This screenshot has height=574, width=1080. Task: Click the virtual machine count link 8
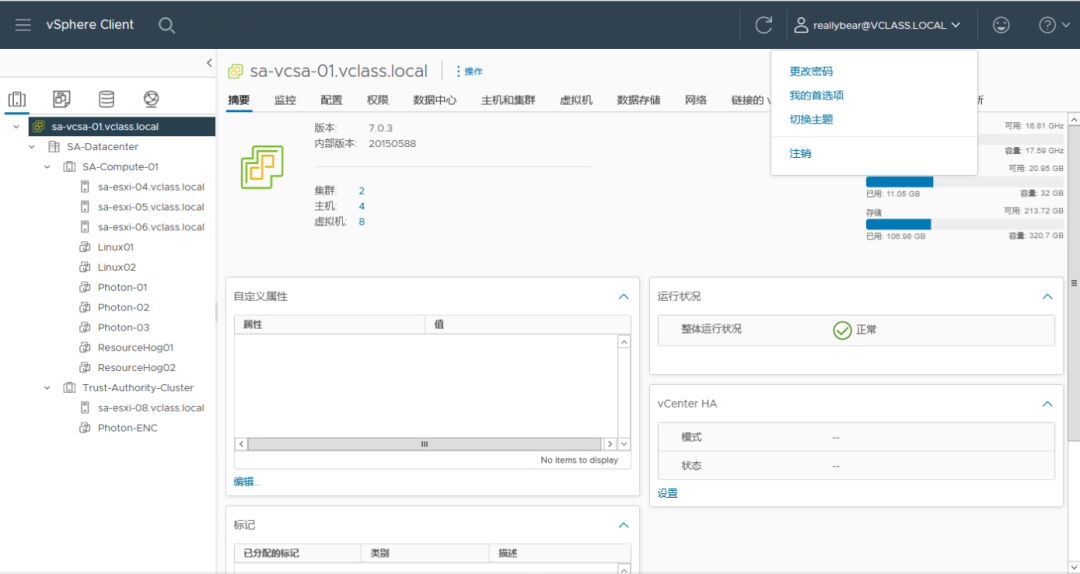(x=362, y=222)
